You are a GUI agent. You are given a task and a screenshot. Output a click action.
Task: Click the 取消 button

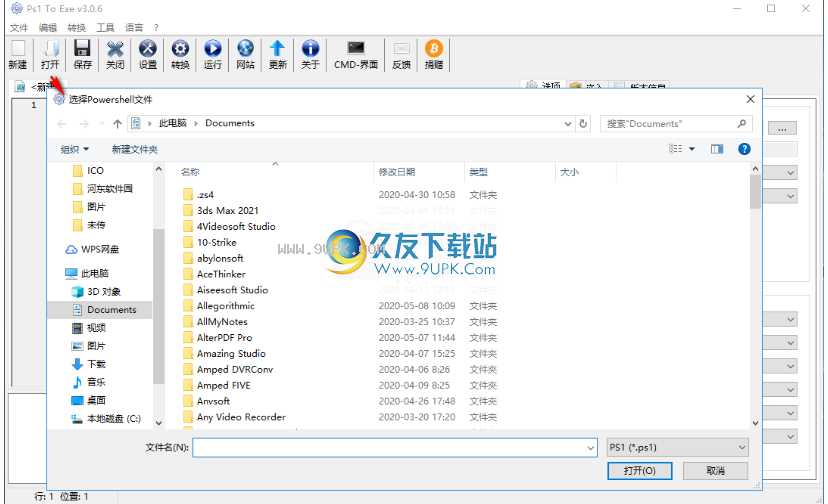coord(716,471)
